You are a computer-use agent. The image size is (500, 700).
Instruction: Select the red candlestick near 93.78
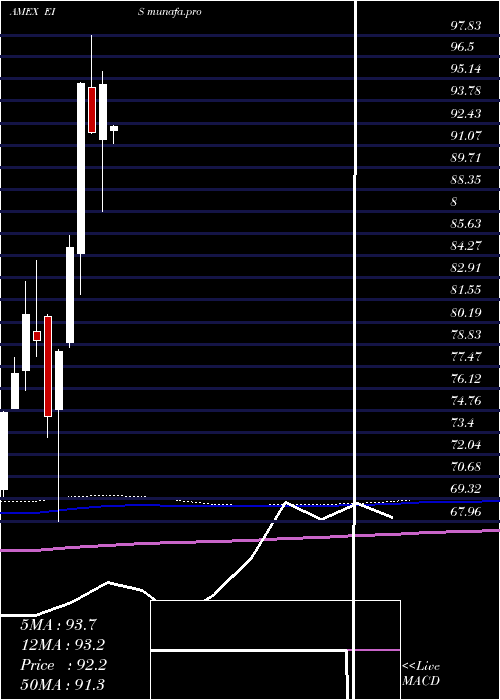click(92, 110)
